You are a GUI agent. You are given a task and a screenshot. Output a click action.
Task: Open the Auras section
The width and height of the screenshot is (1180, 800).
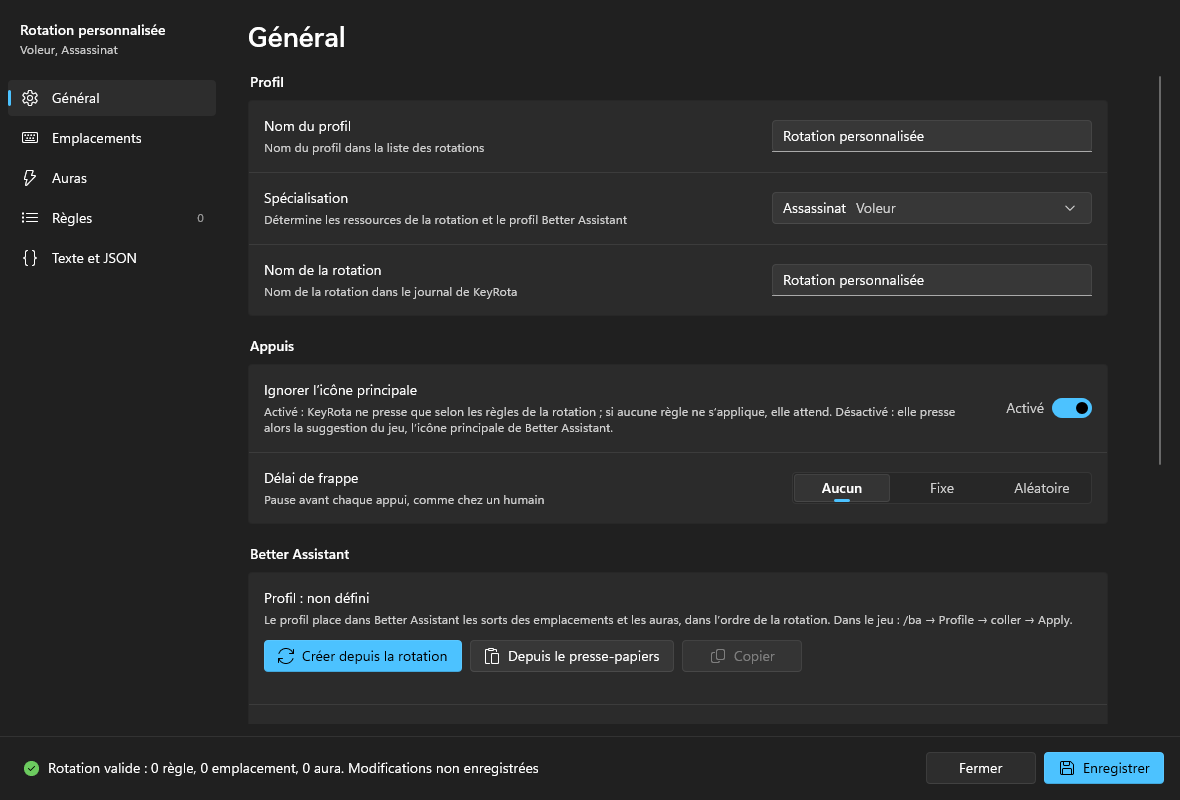pos(112,178)
